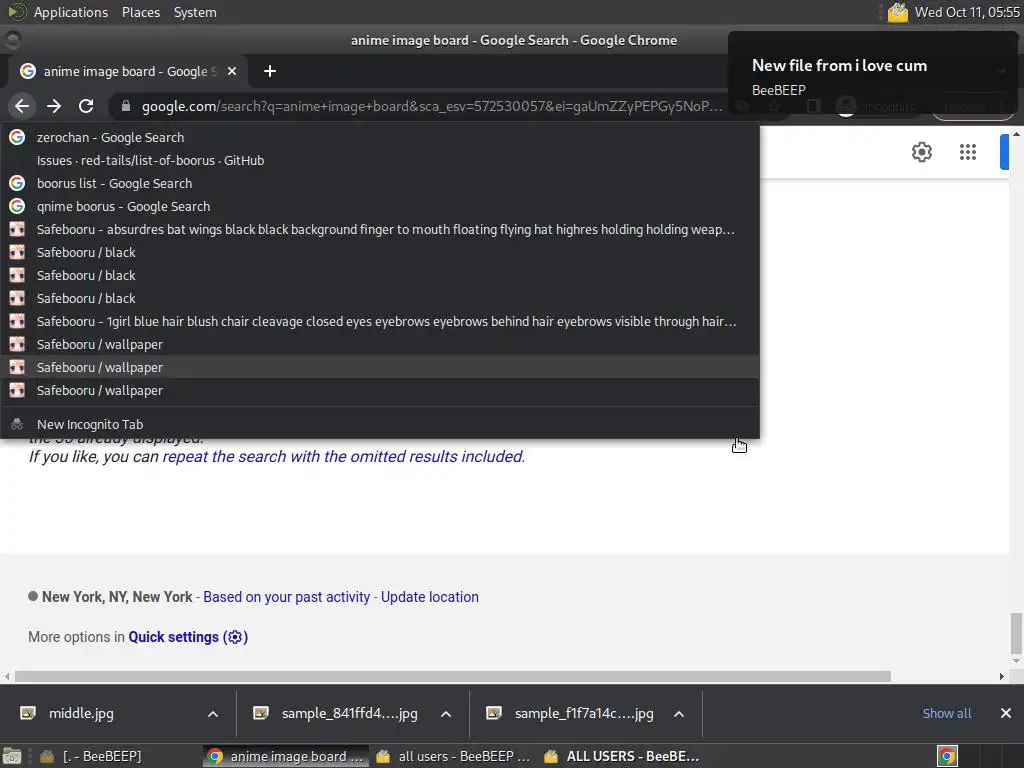Viewport: 1024px width, 768px height.
Task: Click Based on your past activity link
Action: [x=287, y=597]
